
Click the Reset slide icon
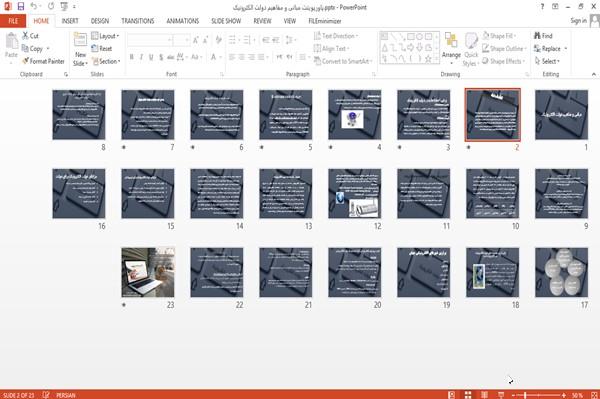pyautogui.click(x=95, y=49)
